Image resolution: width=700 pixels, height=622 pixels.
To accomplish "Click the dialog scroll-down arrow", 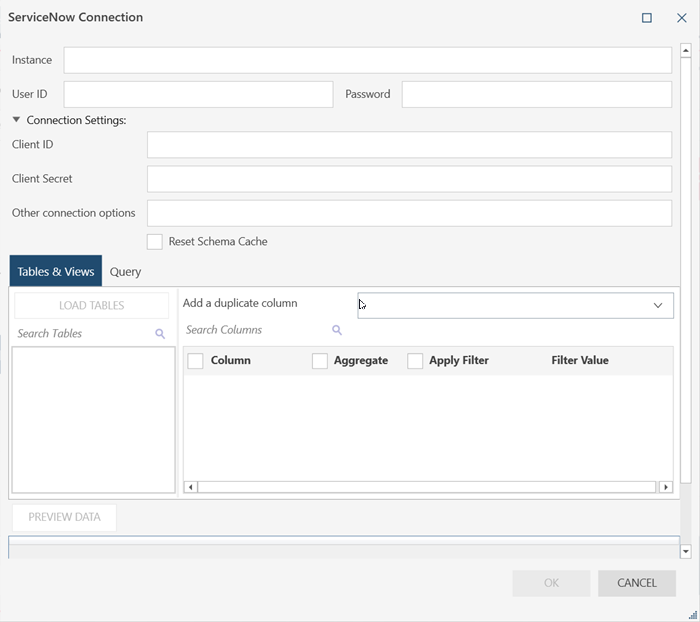I will [x=686, y=551].
